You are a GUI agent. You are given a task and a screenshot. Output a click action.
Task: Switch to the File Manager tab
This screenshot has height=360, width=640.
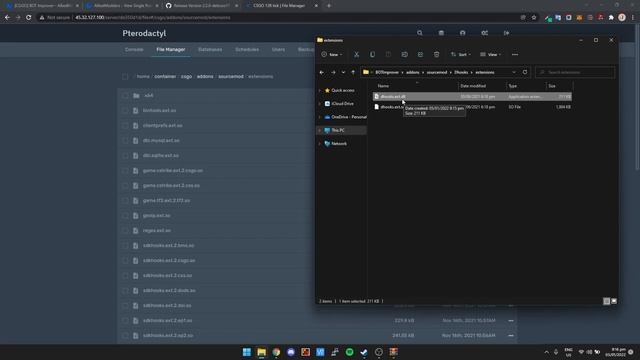click(x=171, y=49)
